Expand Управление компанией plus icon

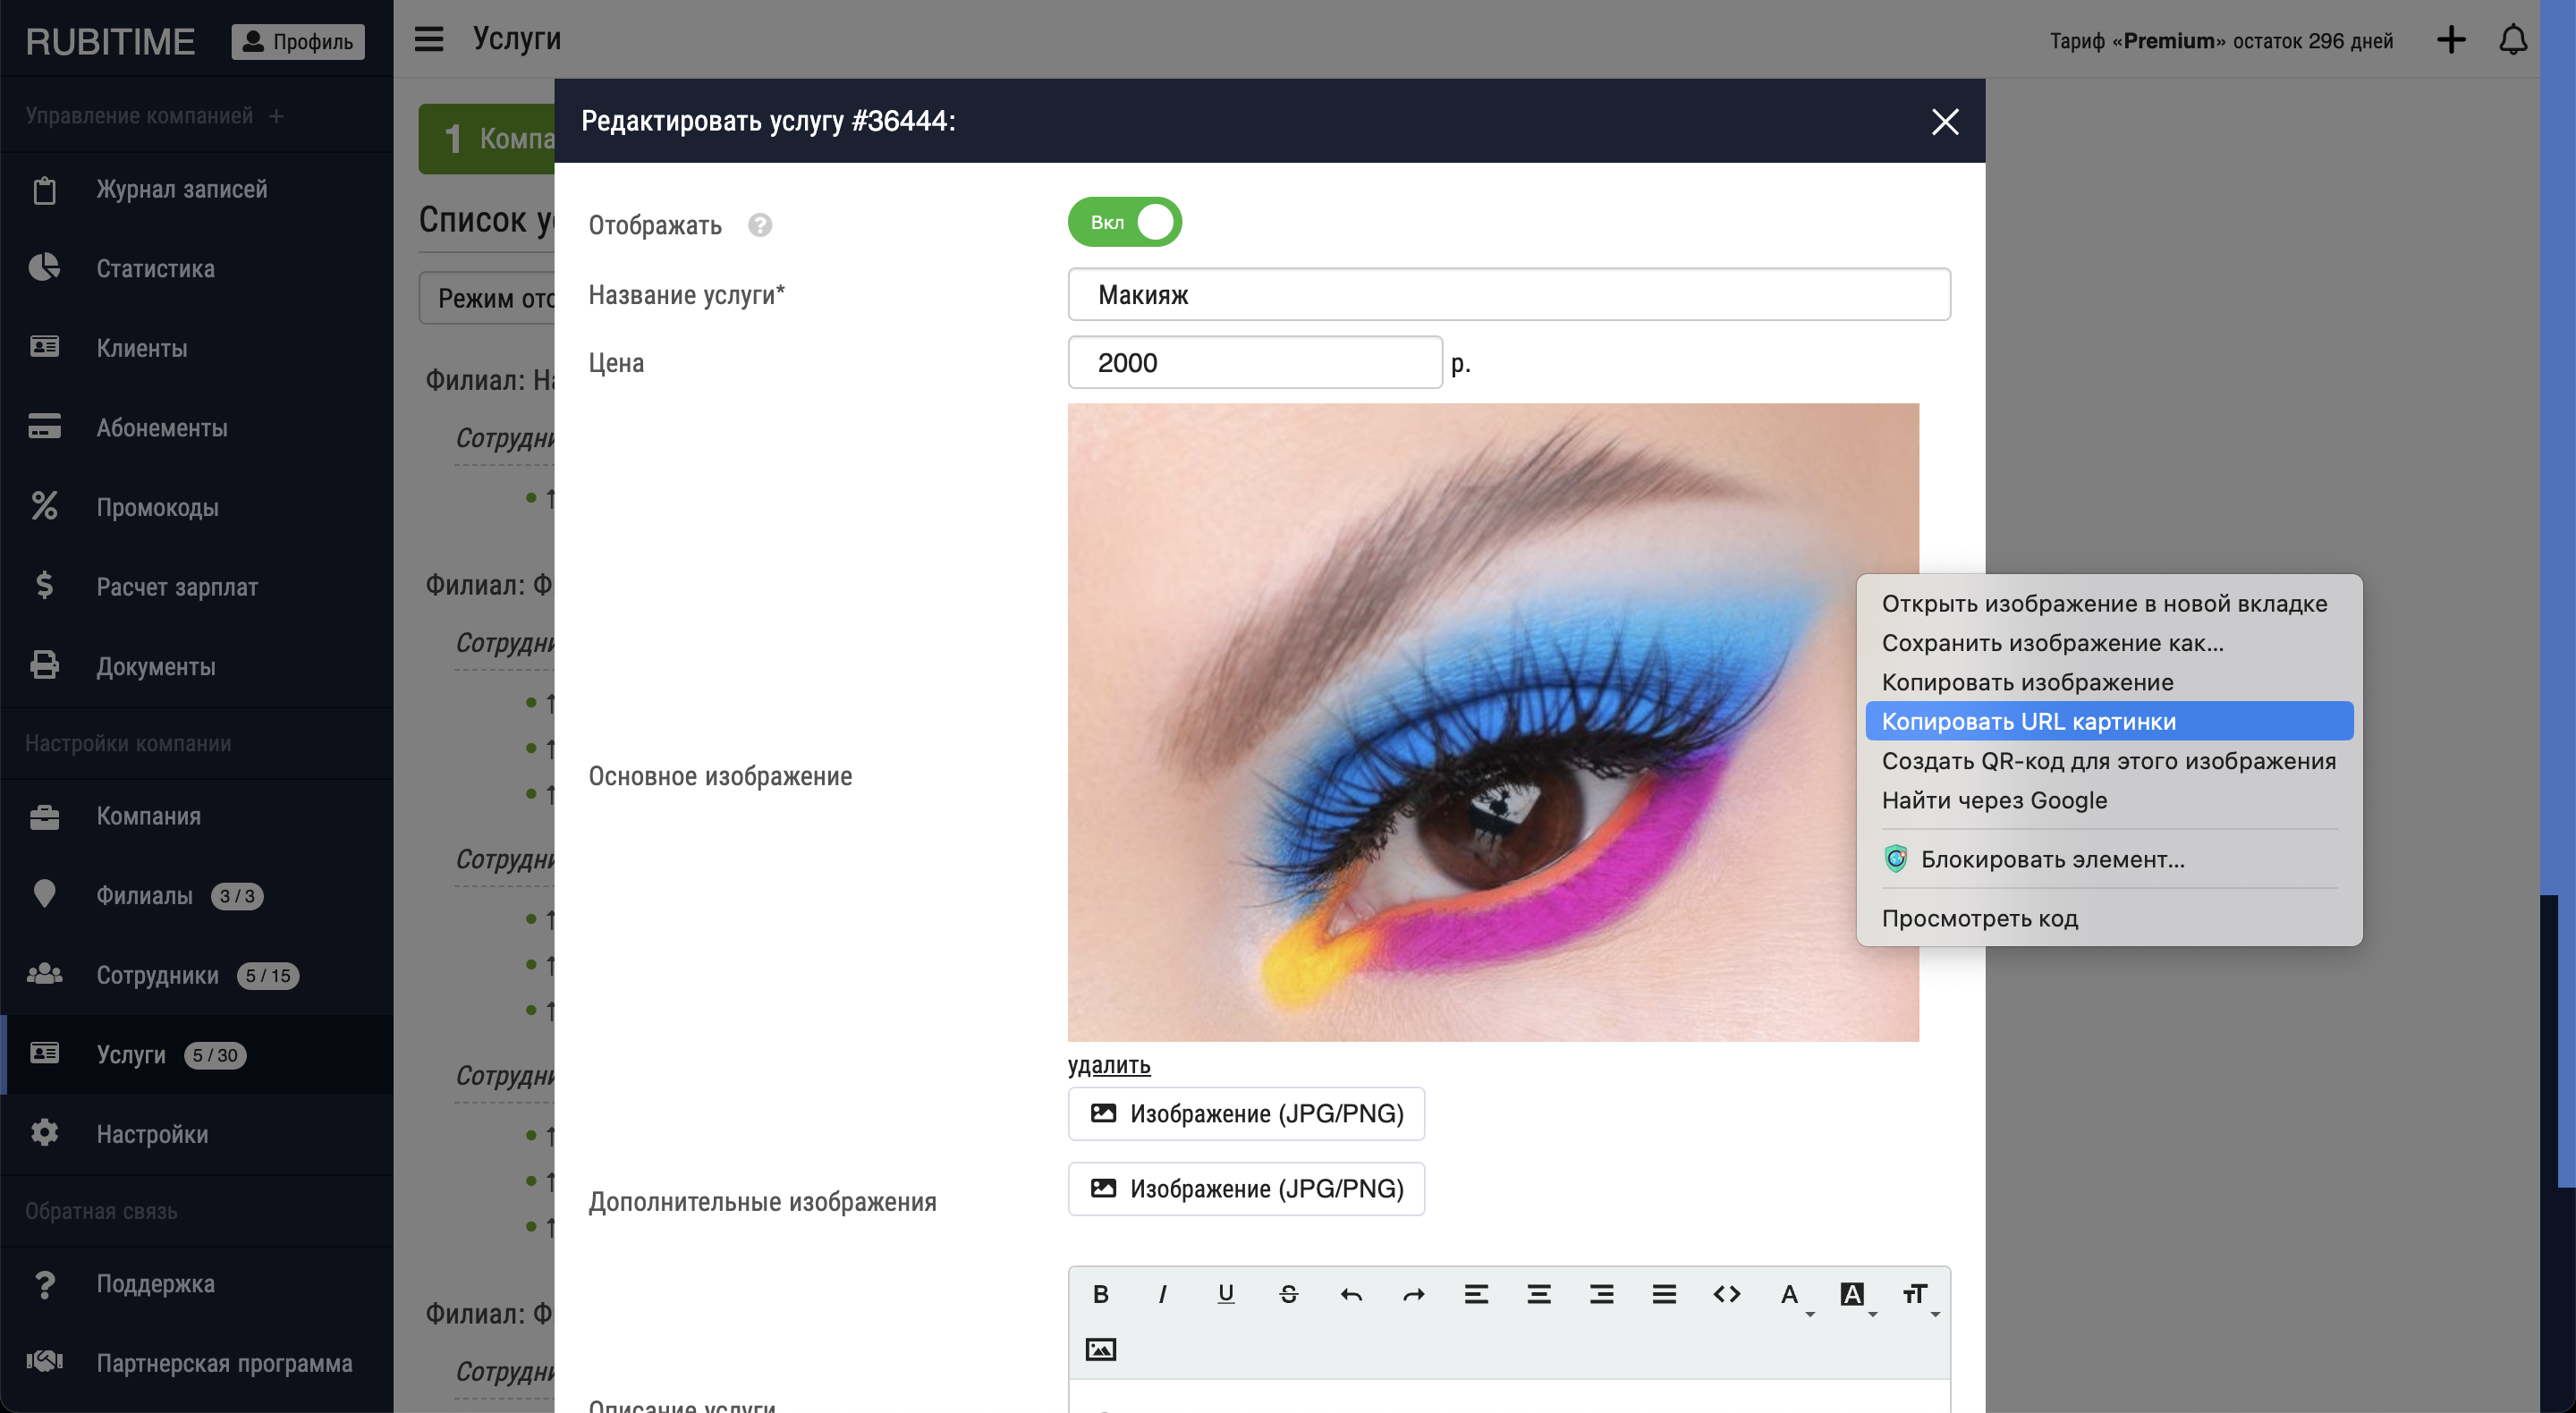(276, 116)
